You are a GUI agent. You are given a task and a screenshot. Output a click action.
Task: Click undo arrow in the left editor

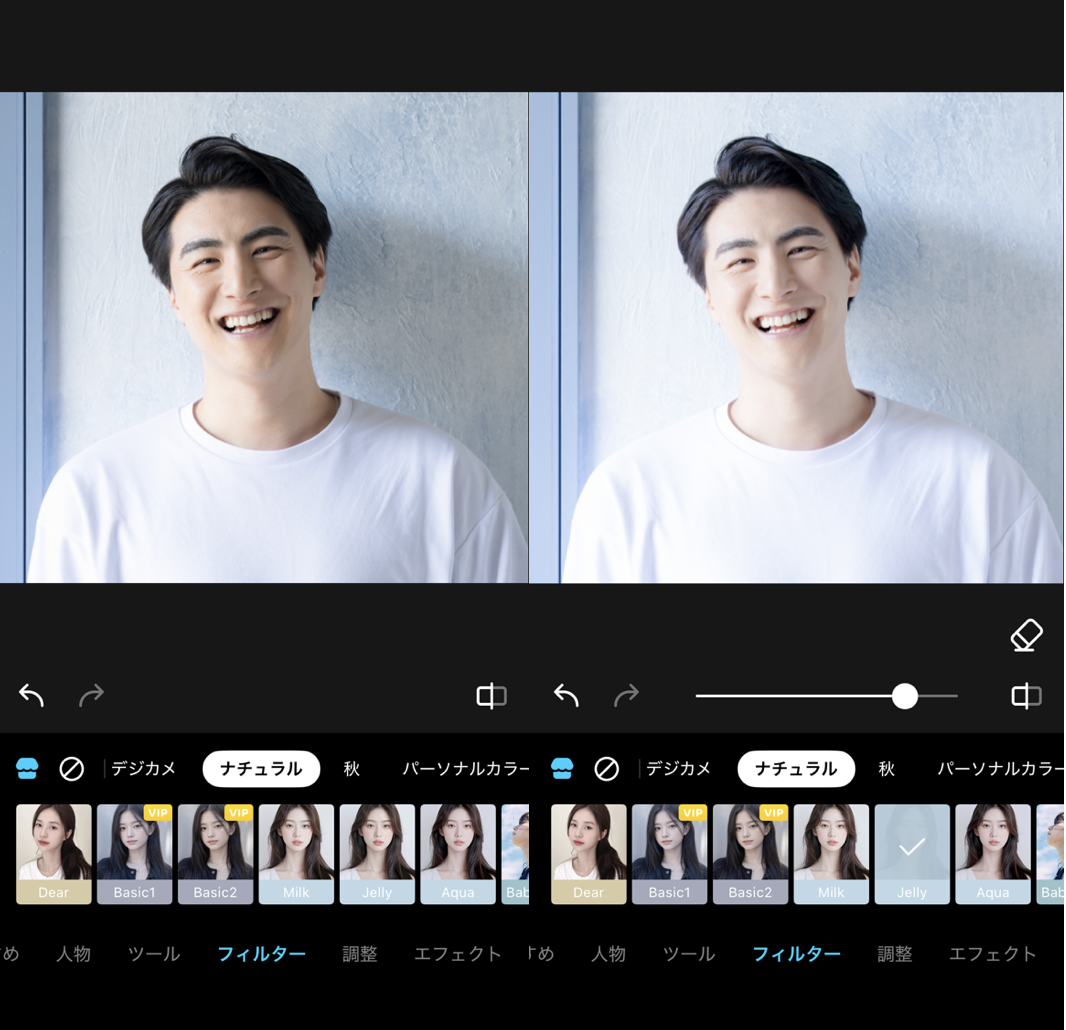31,695
